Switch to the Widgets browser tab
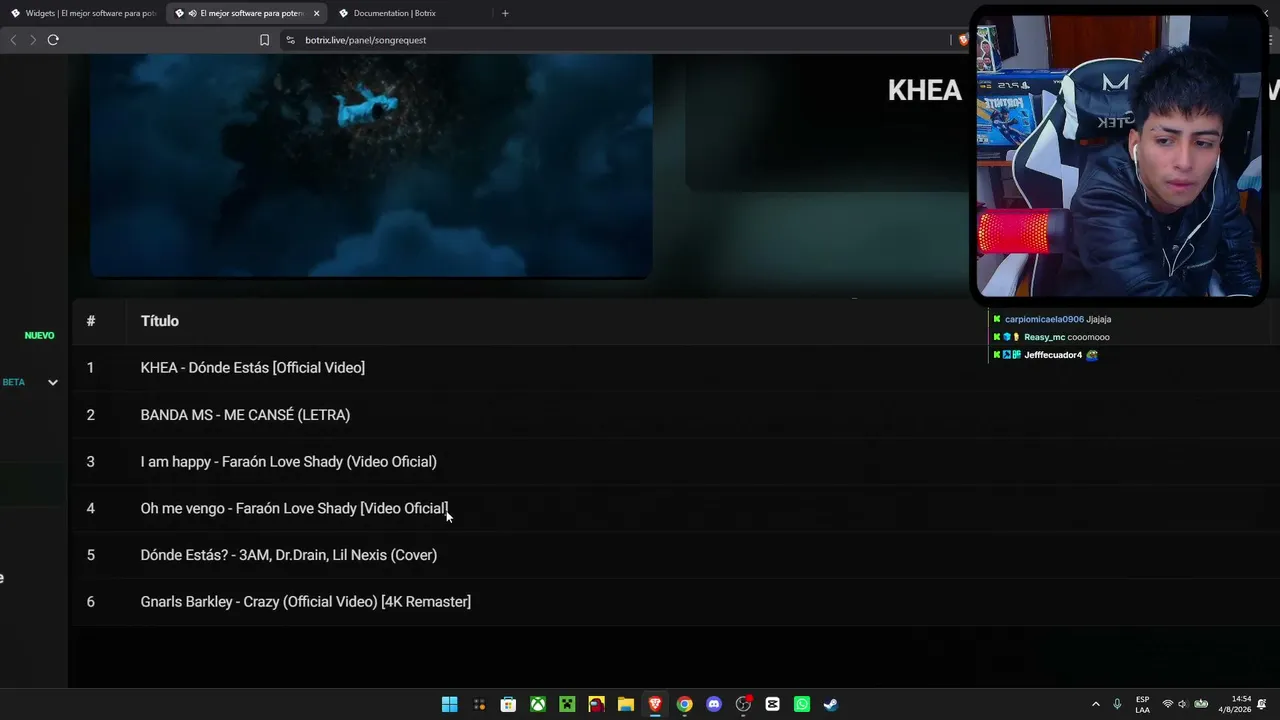 [x=84, y=13]
